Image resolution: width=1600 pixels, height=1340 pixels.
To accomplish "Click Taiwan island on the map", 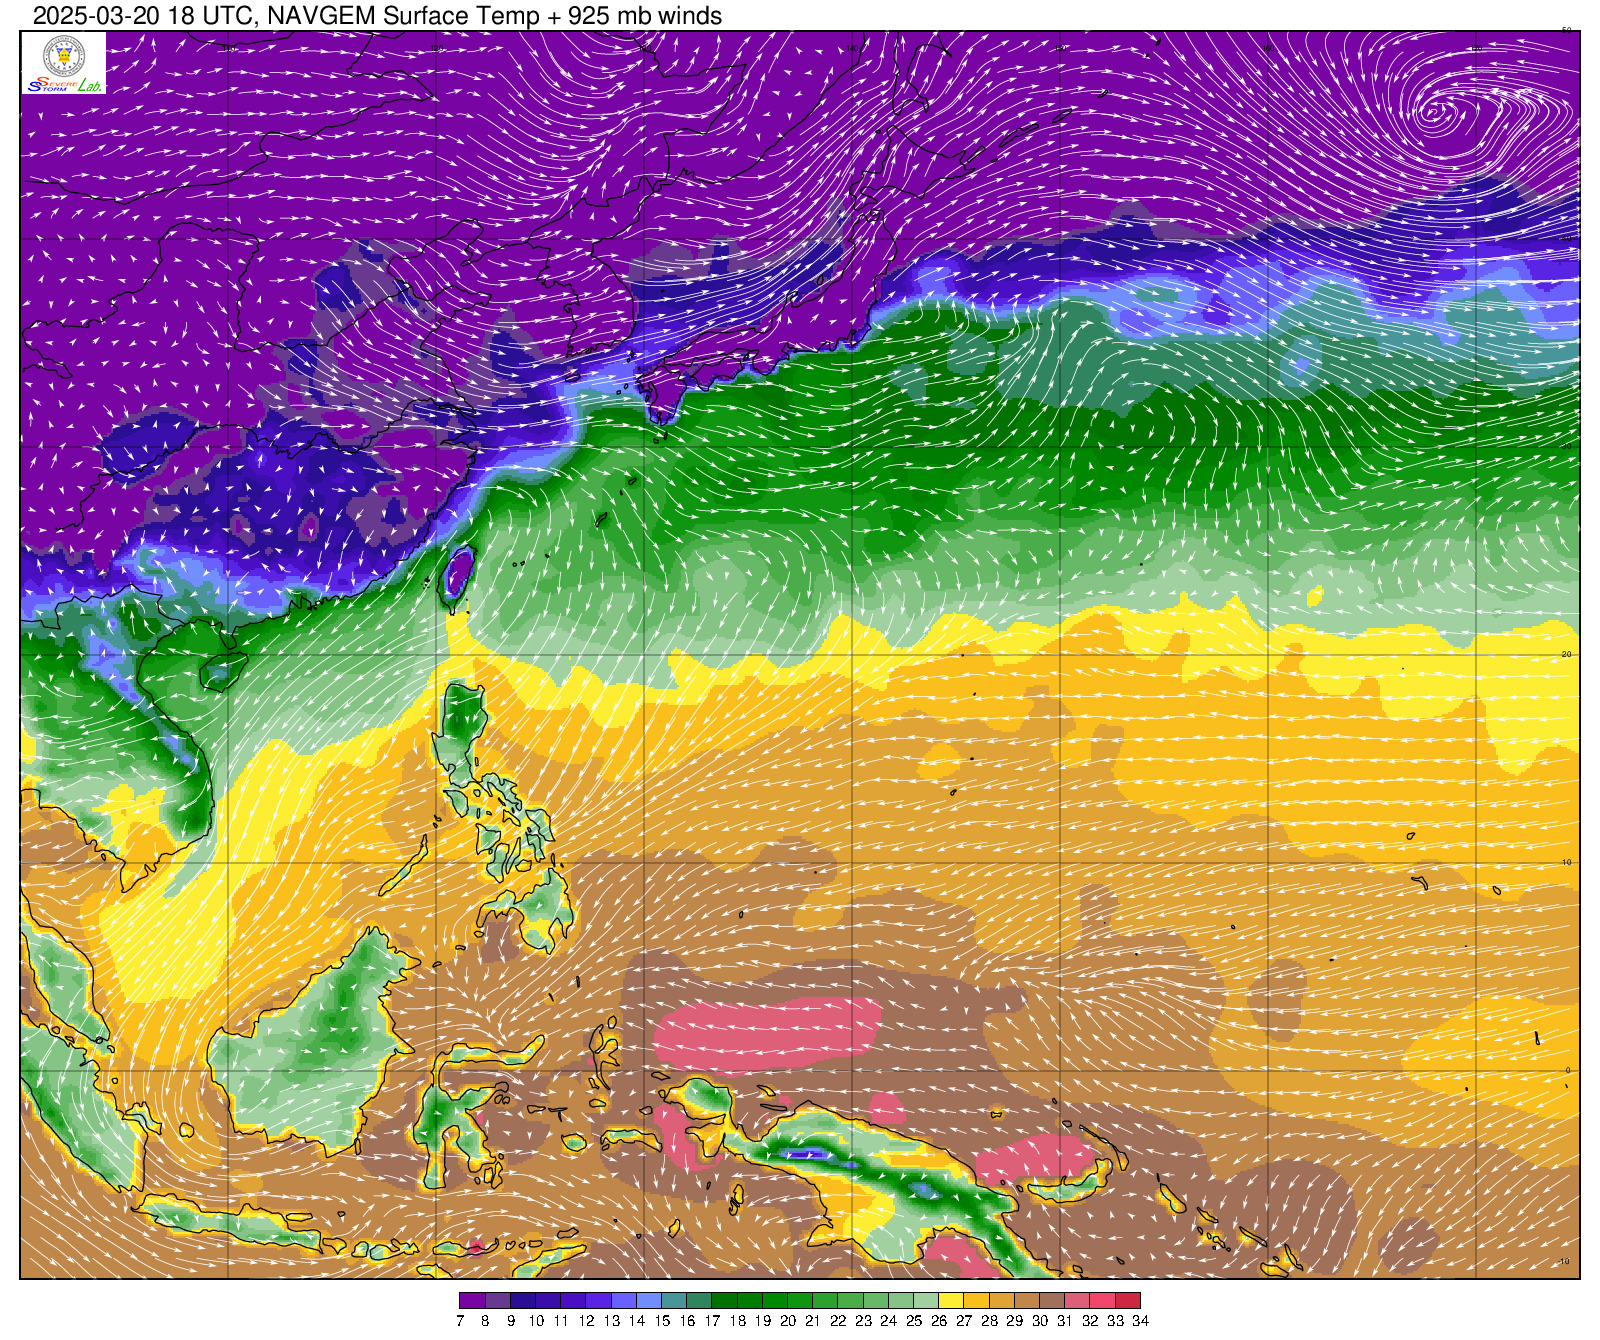I will 458,573.
